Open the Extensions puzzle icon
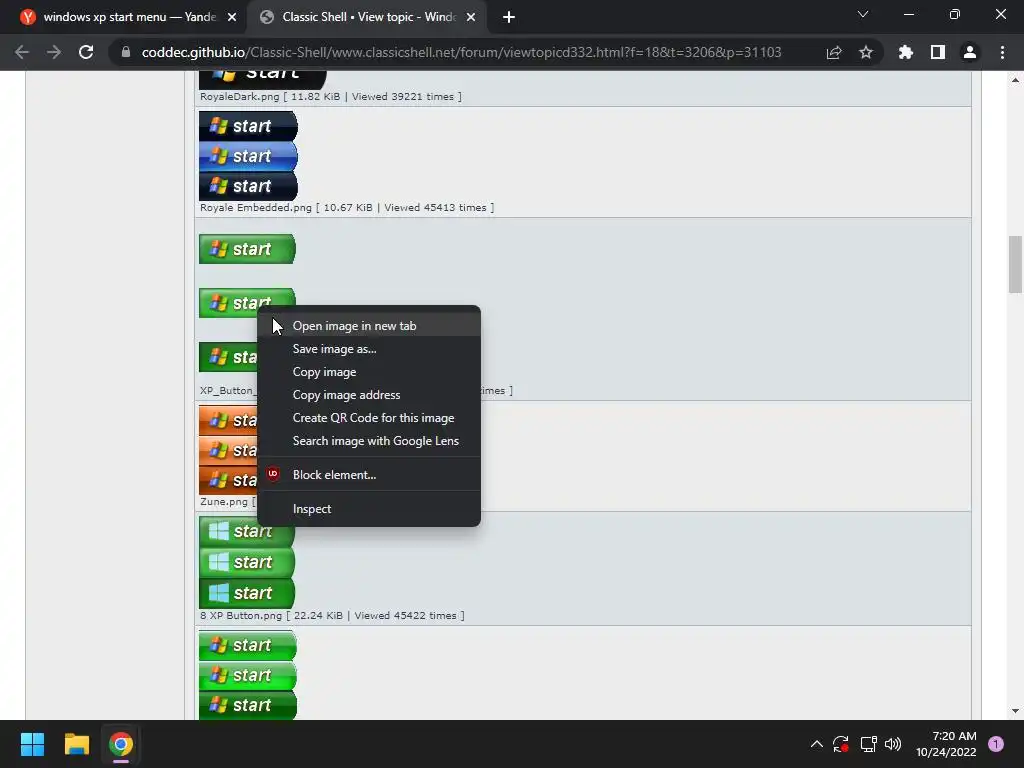 point(906,52)
